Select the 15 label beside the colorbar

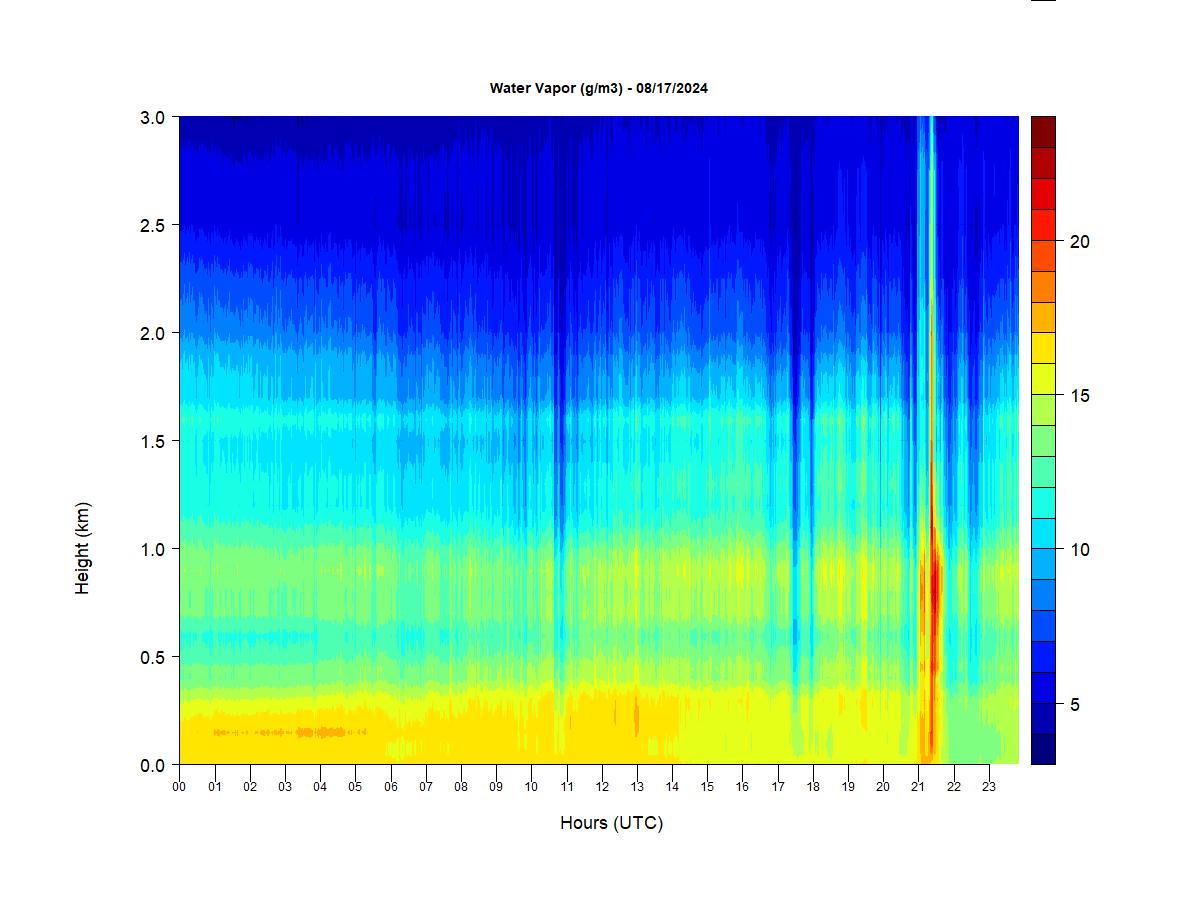(x=1079, y=396)
